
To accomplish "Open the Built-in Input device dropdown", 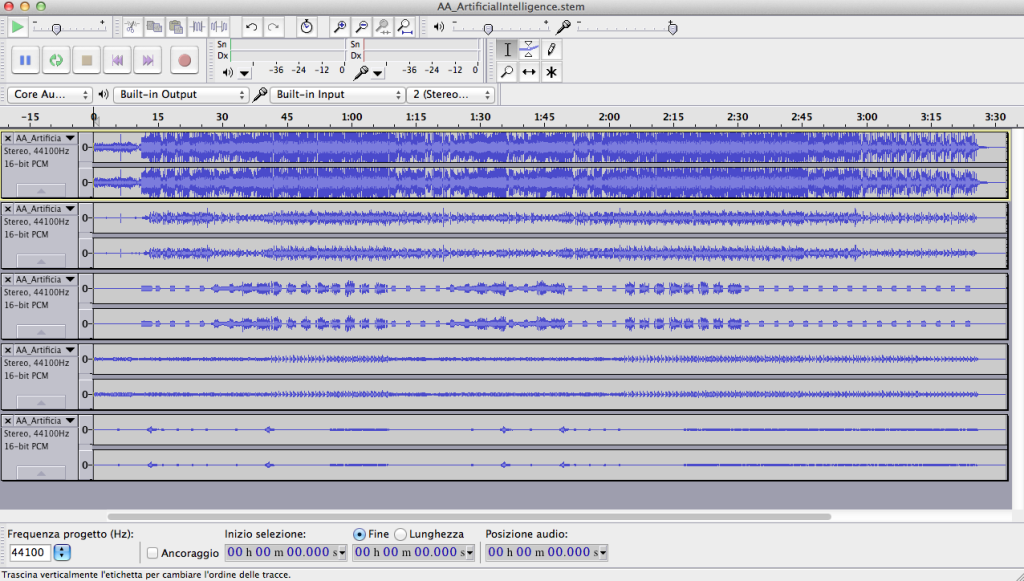I will click(x=338, y=95).
